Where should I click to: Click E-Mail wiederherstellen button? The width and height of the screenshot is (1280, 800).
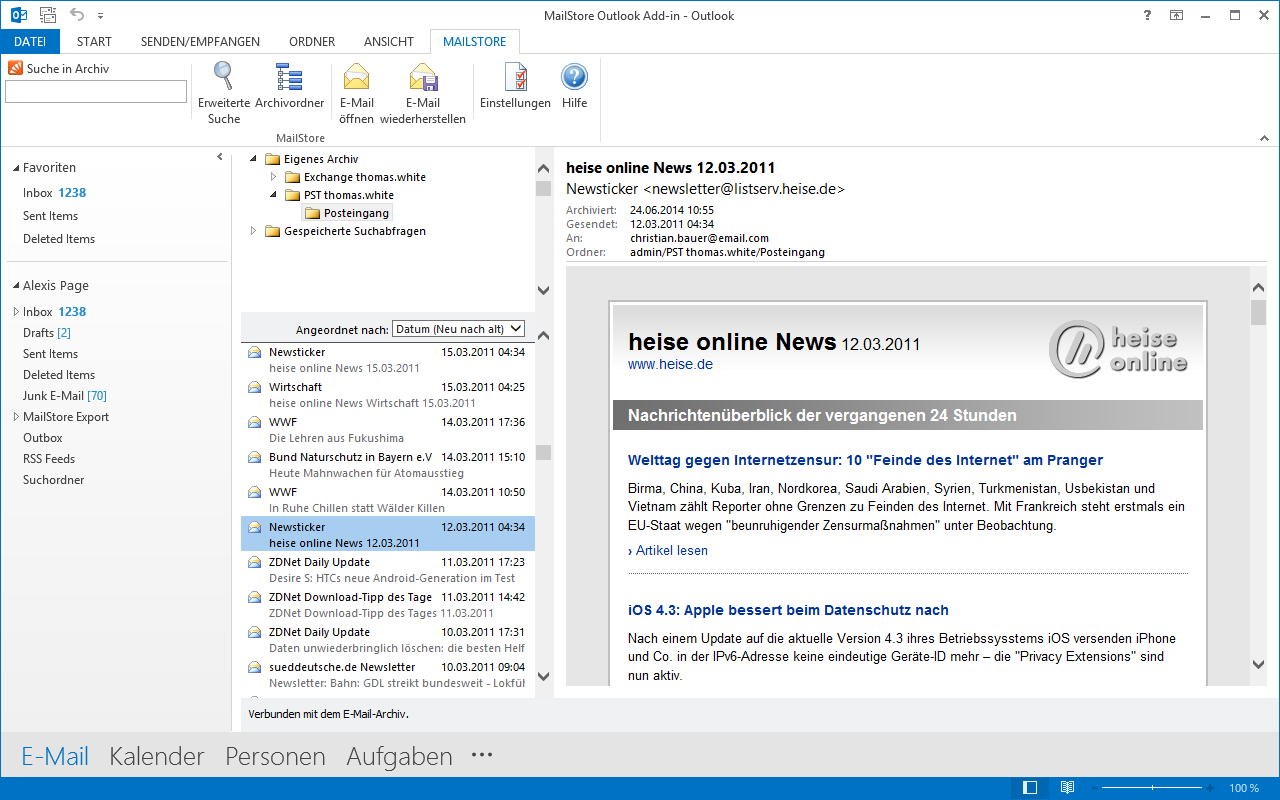(x=423, y=93)
